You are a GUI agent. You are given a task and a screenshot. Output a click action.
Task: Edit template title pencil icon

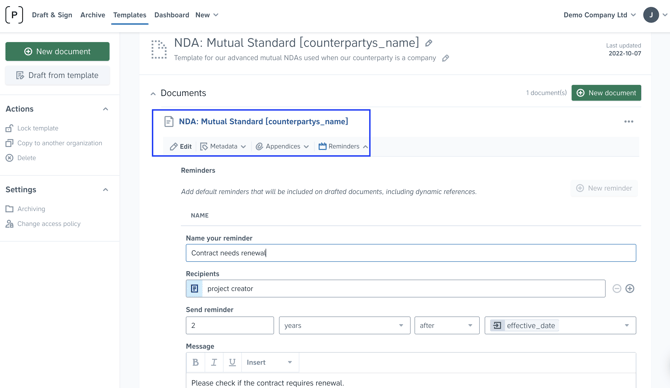[429, 43]
